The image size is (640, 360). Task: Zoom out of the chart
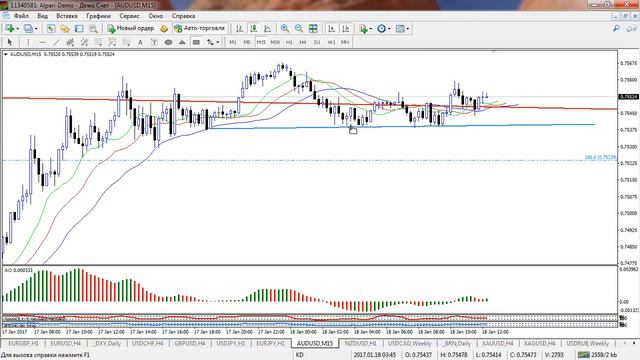pos(299,29)
